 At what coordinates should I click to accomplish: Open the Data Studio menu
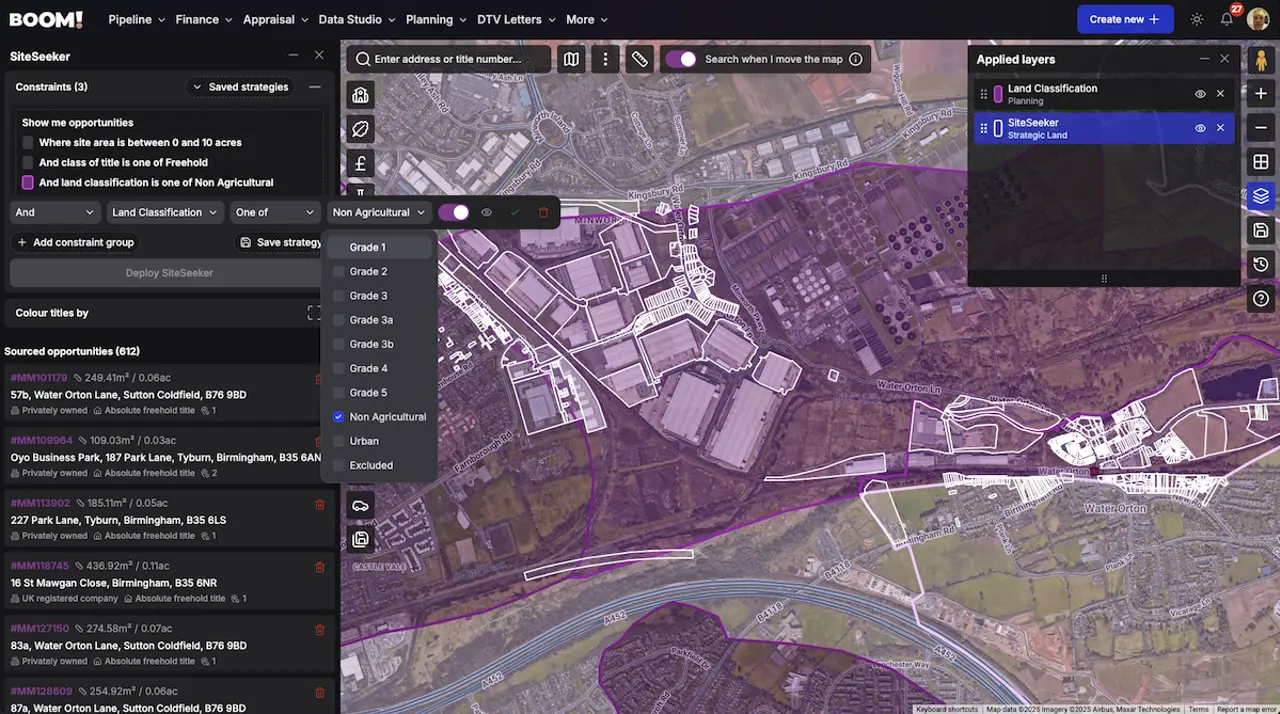(x=357, y=19)
